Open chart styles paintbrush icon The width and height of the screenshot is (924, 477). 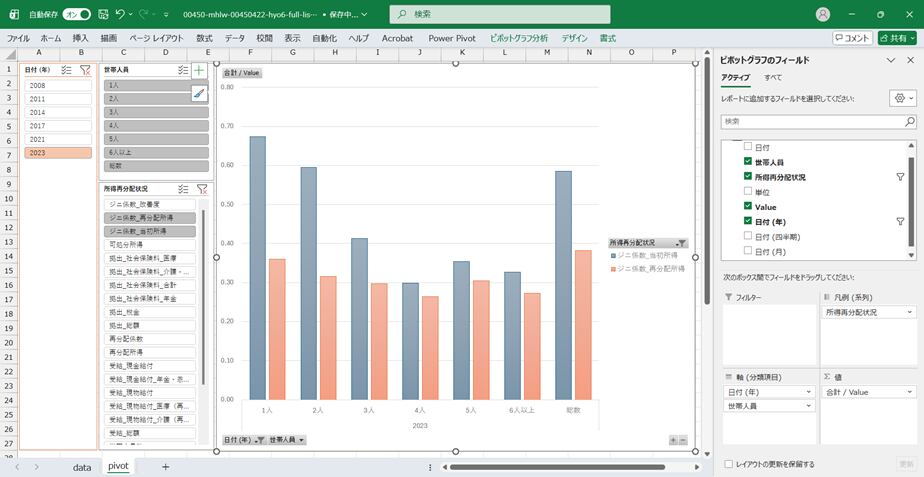[x=200, y=93]
